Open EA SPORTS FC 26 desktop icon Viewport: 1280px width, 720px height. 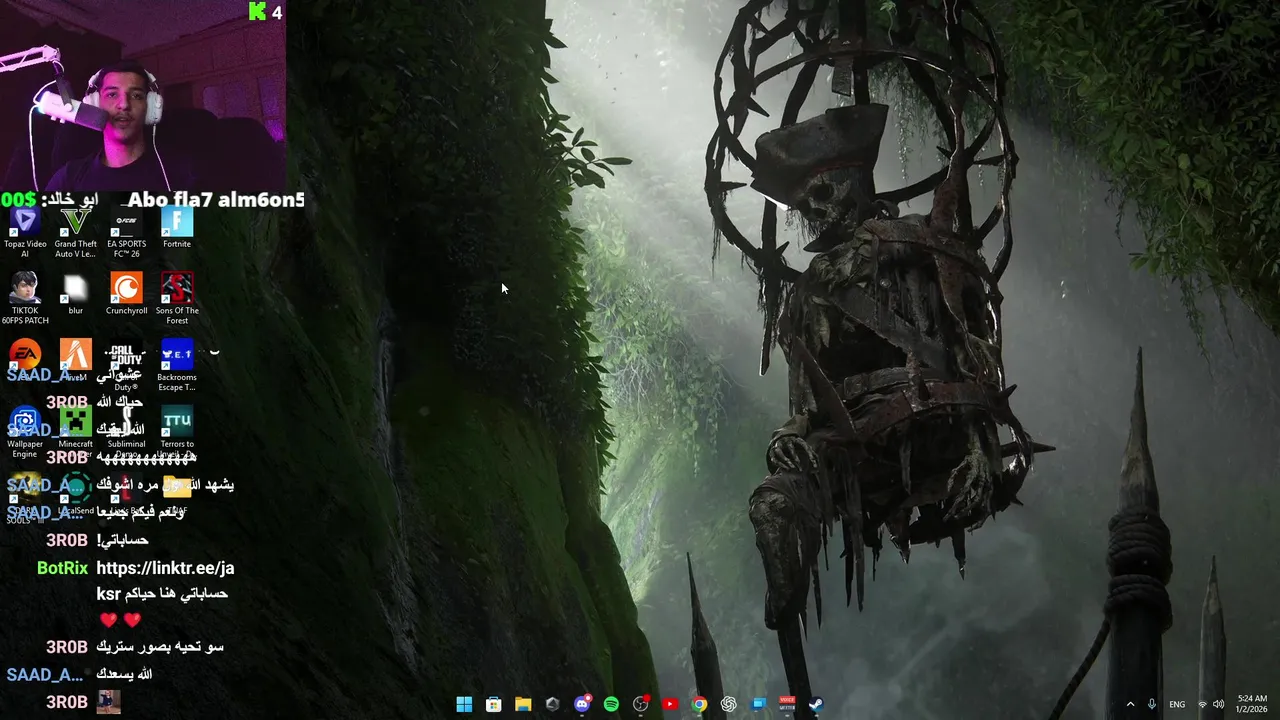127,232
